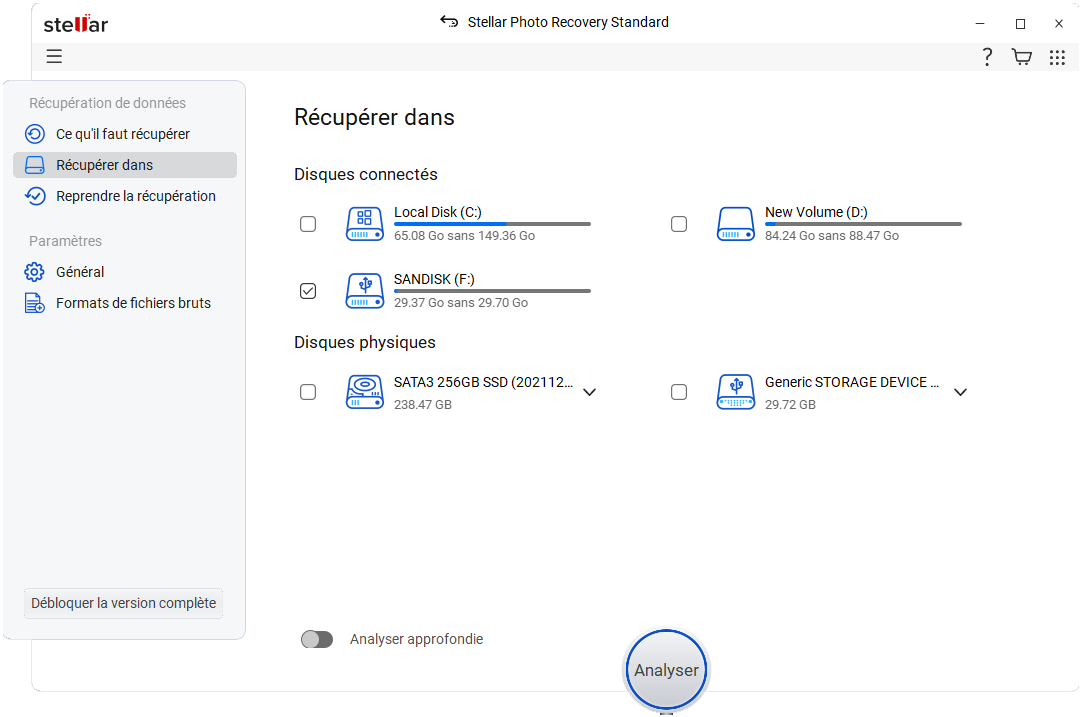Click the Local Disk (C:) drive icon
Screen dimensions: 1082x717
coord(364,224)
